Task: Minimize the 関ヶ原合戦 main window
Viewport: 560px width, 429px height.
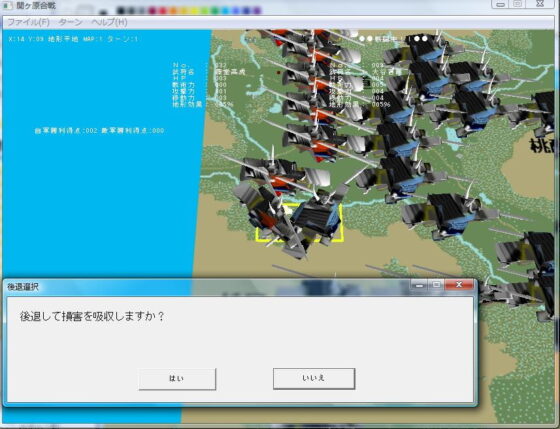Action: (x=500, y=4)
